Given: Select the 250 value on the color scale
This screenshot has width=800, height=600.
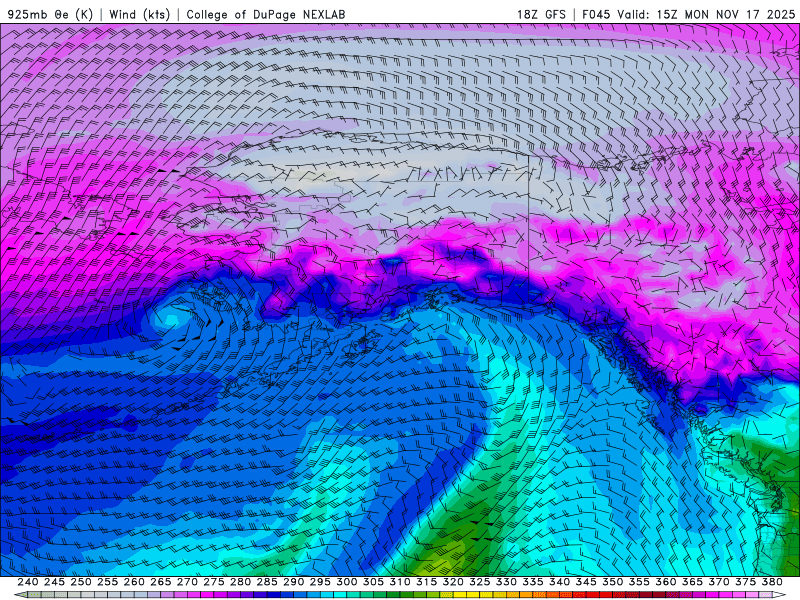Looking at the screenshot, I should tap(81, 582).
